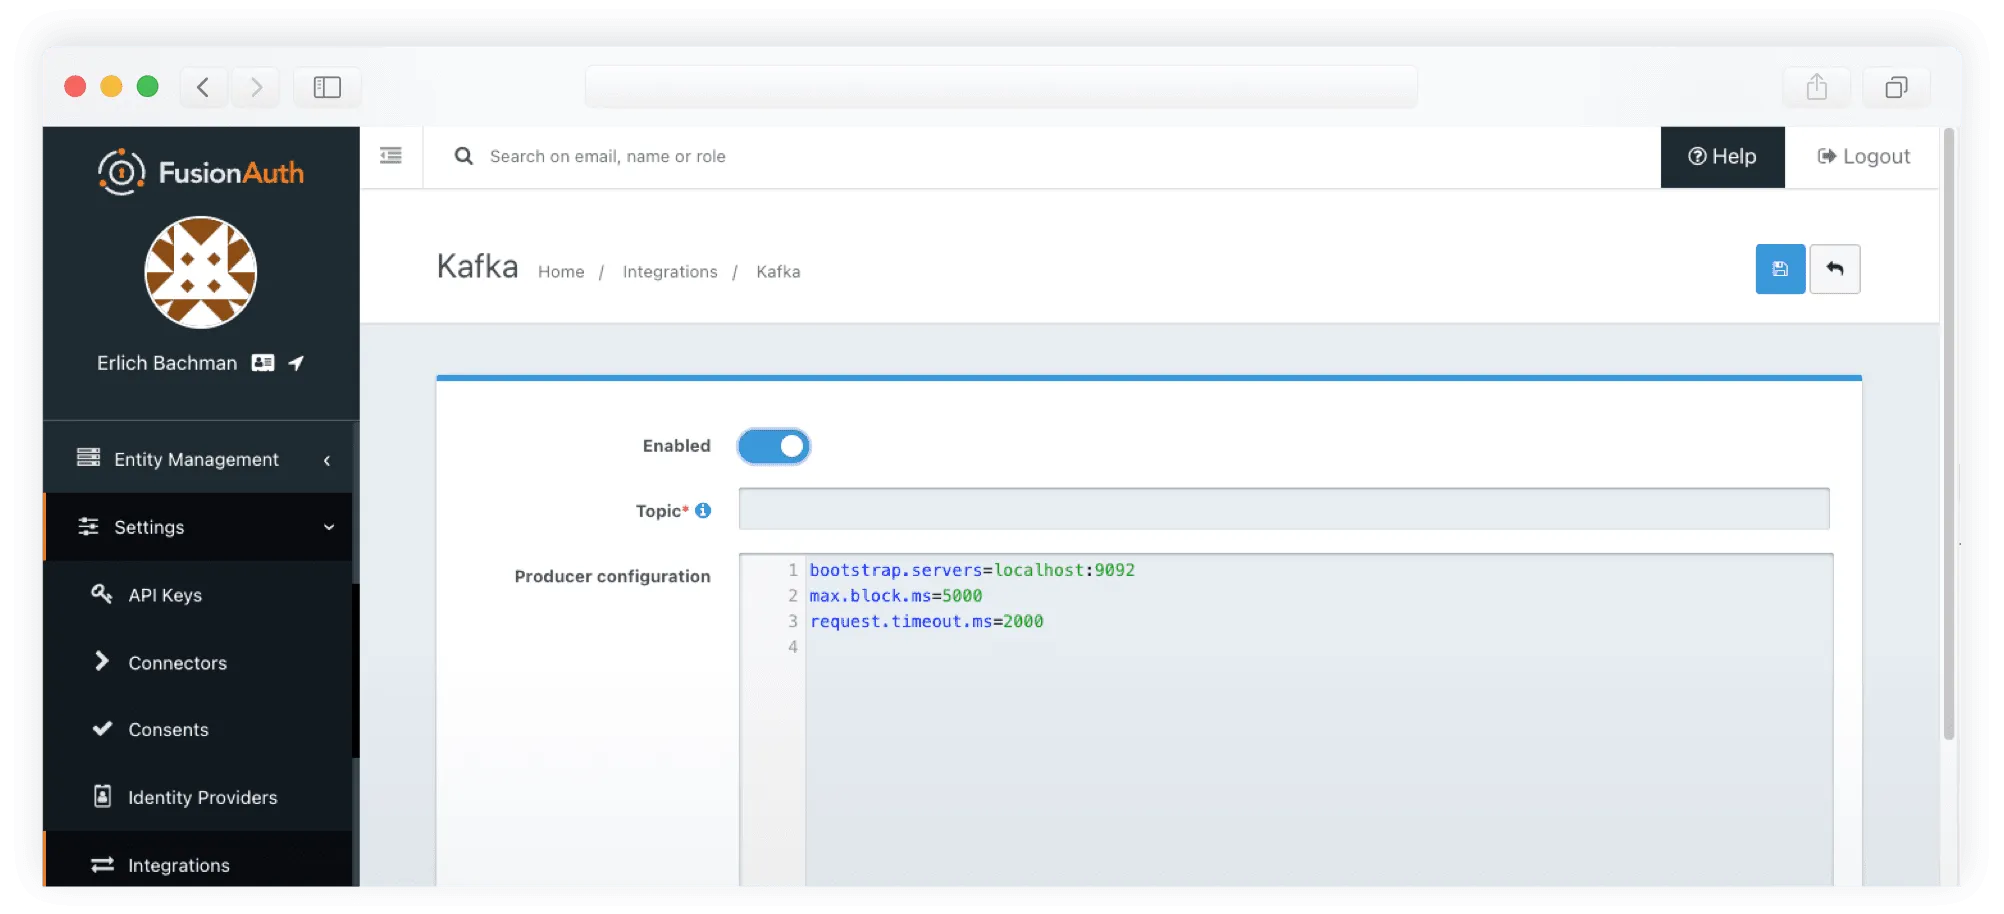2004x914 pixels.
Task: Click the page vertical scrollbar
Action: pyautogui.click(x=1948, y=435)
